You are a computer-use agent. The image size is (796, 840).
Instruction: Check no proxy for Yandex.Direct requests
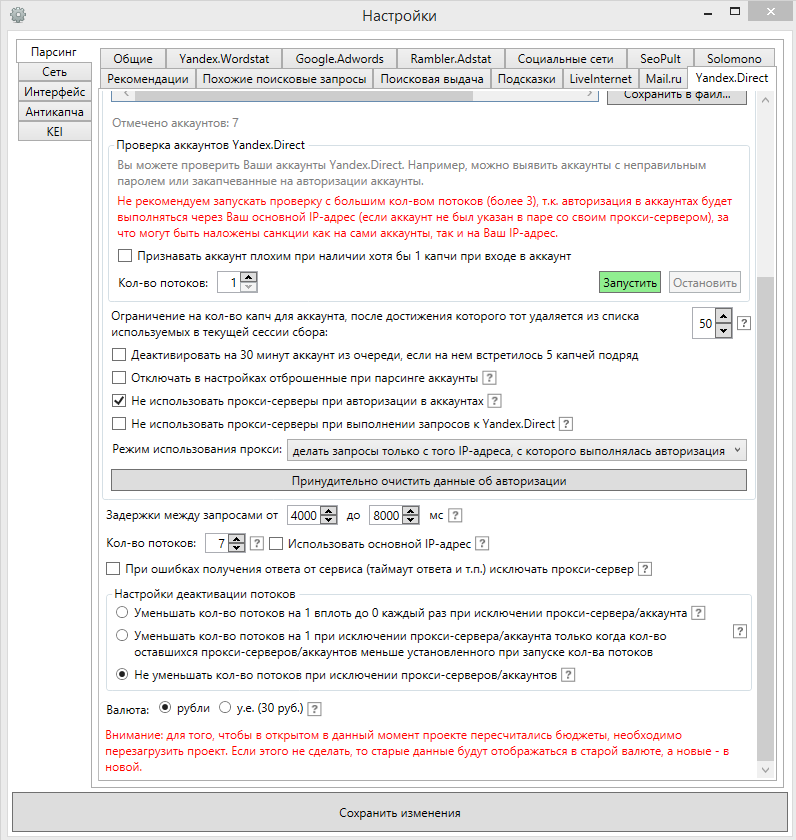tap(119, 424)
